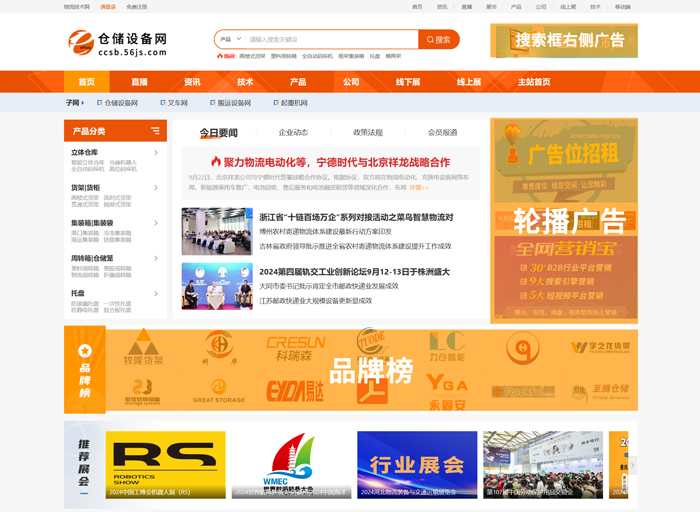Click the 仓储设备网 site logo
The width and height of the screenshot is (700, 512).
[x=118, y=42]
